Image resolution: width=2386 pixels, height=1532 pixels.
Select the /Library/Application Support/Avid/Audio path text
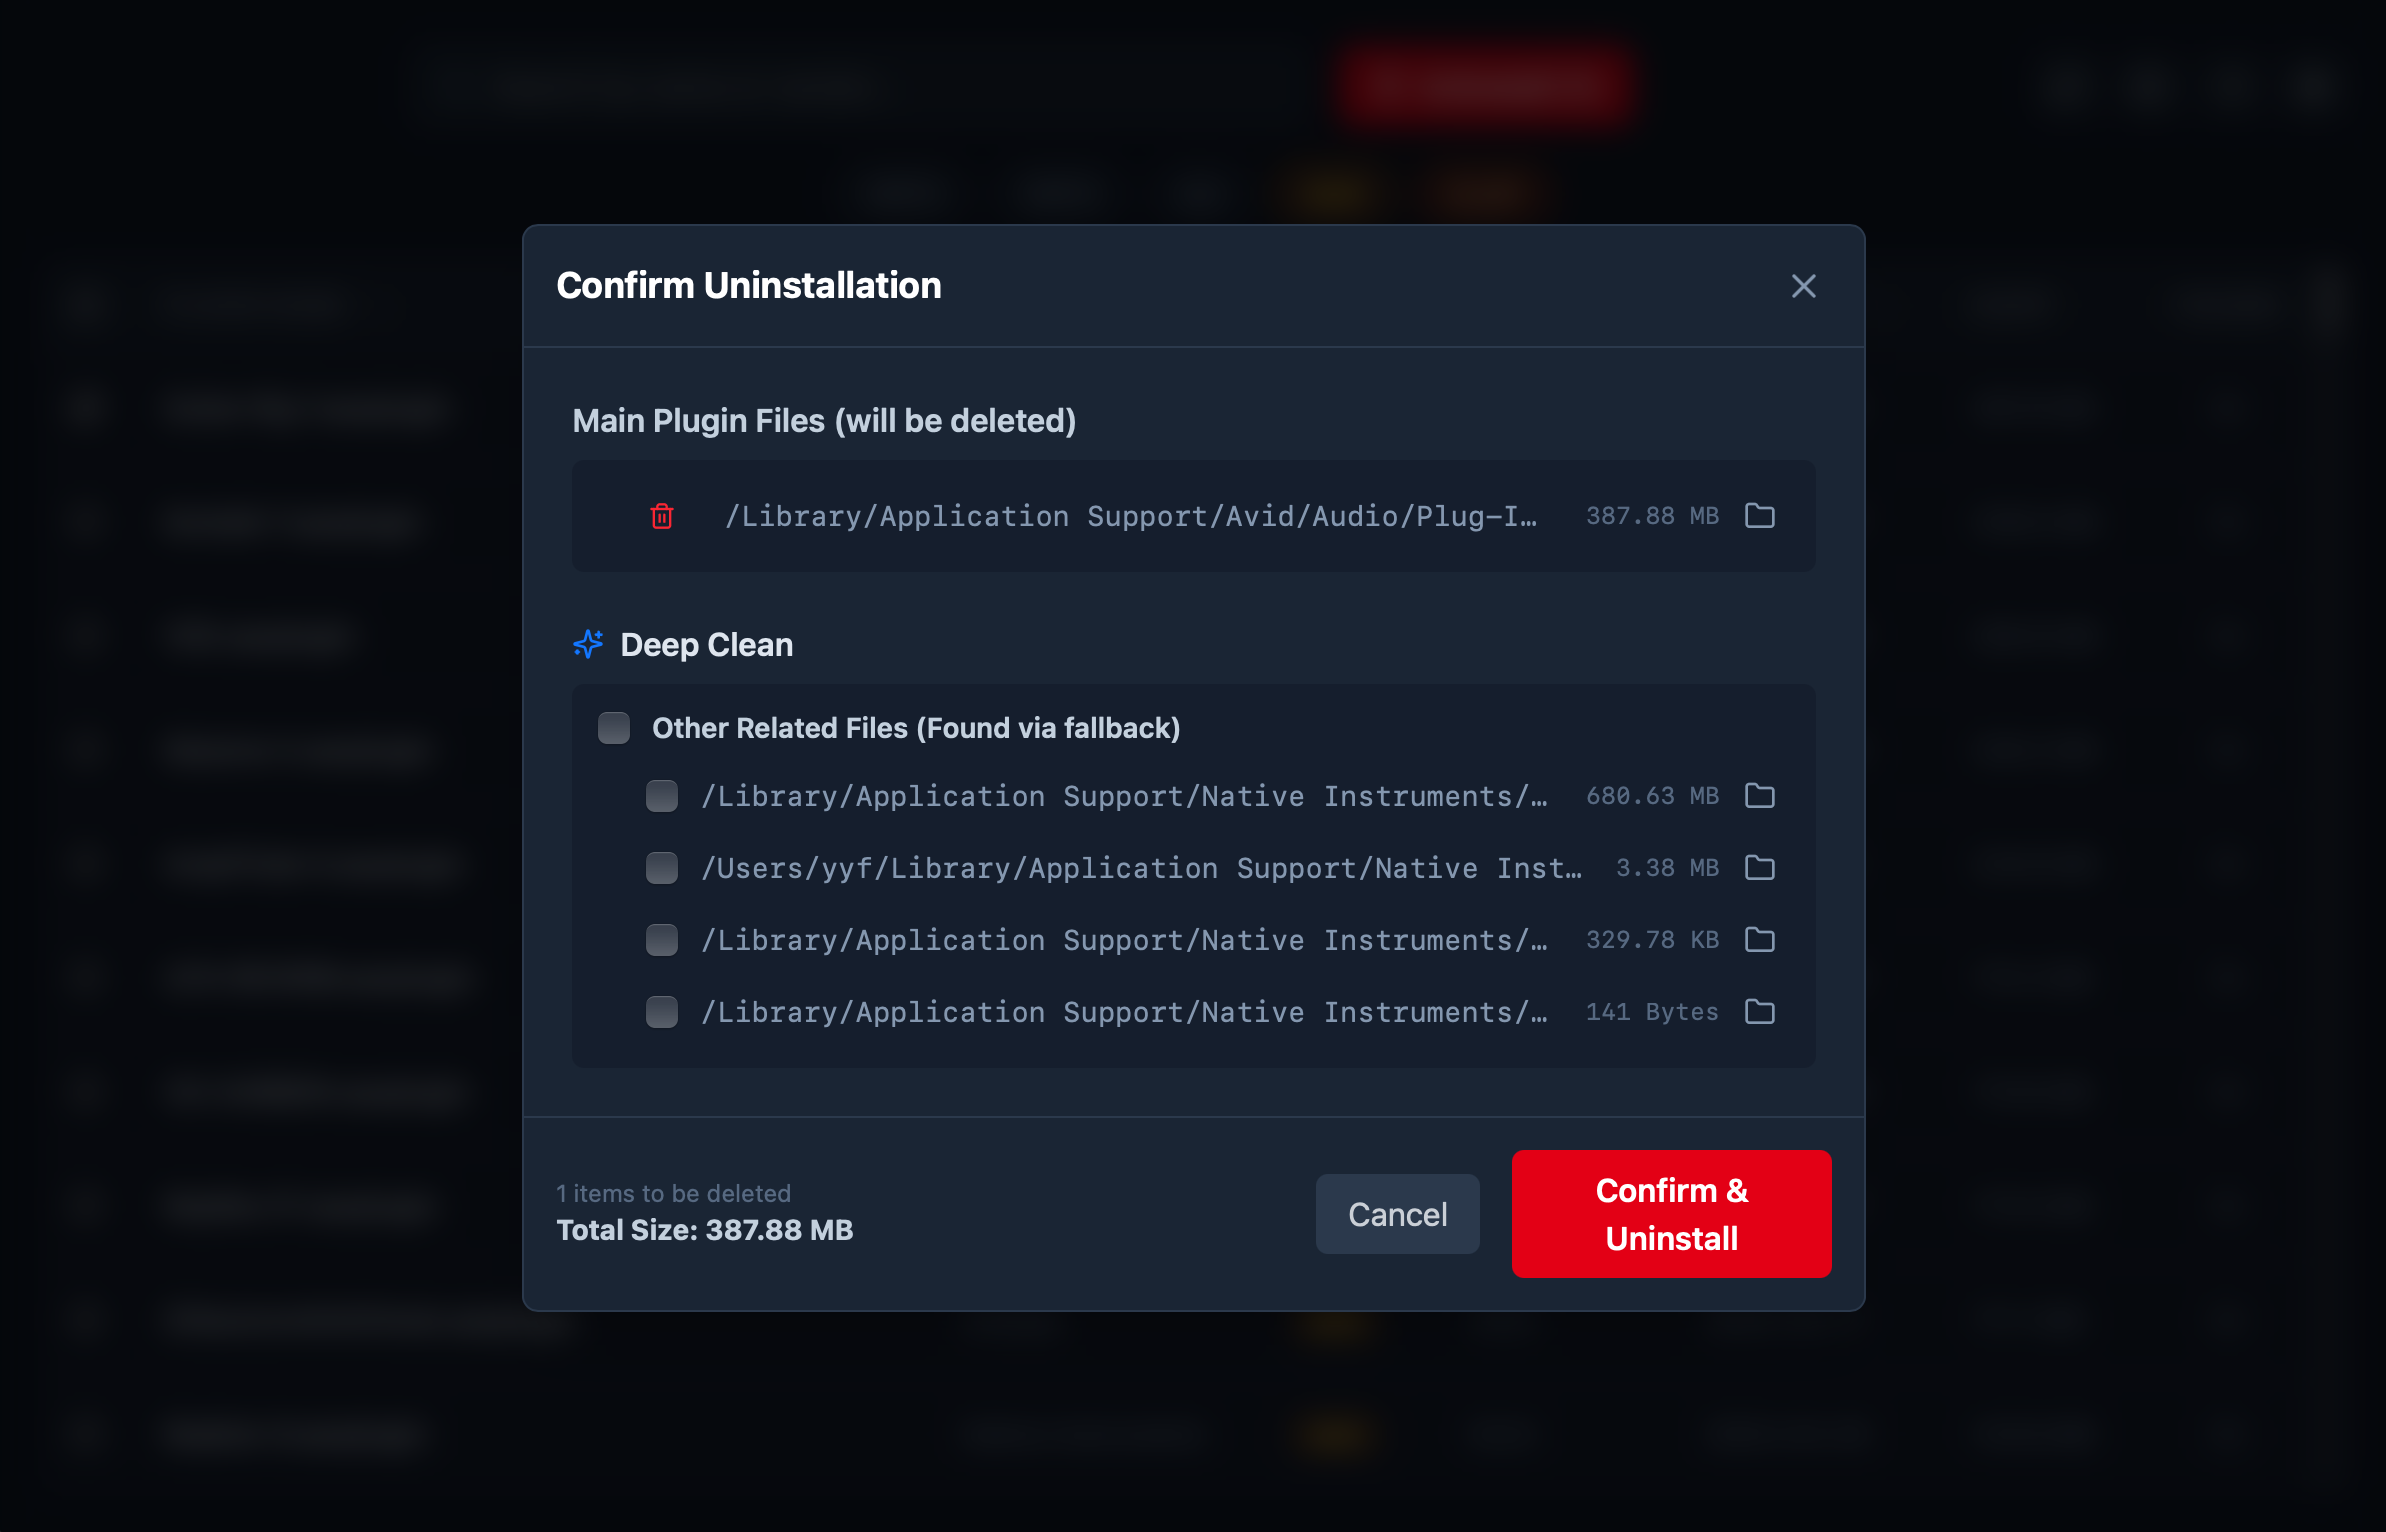1131,516
